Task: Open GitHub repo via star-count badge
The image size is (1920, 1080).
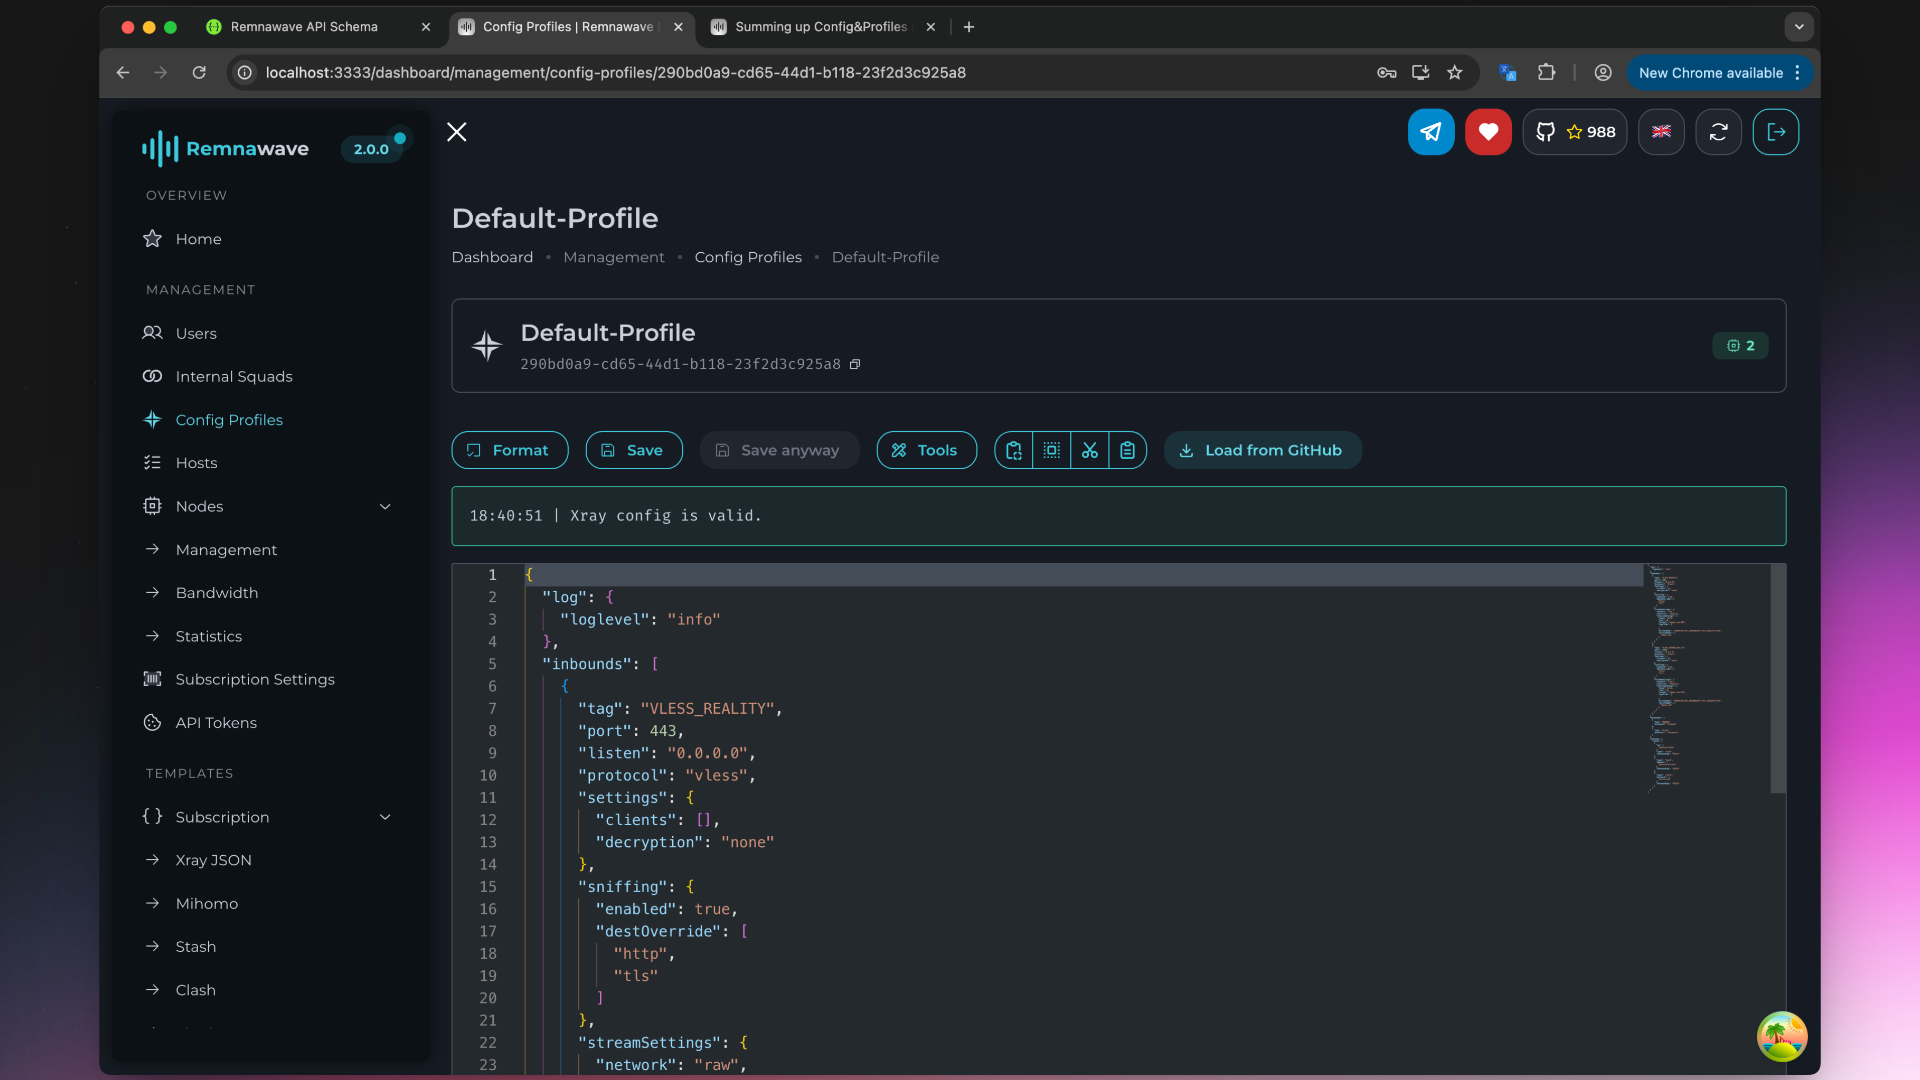Action: pyautogui.click(x=1575, y=131)
